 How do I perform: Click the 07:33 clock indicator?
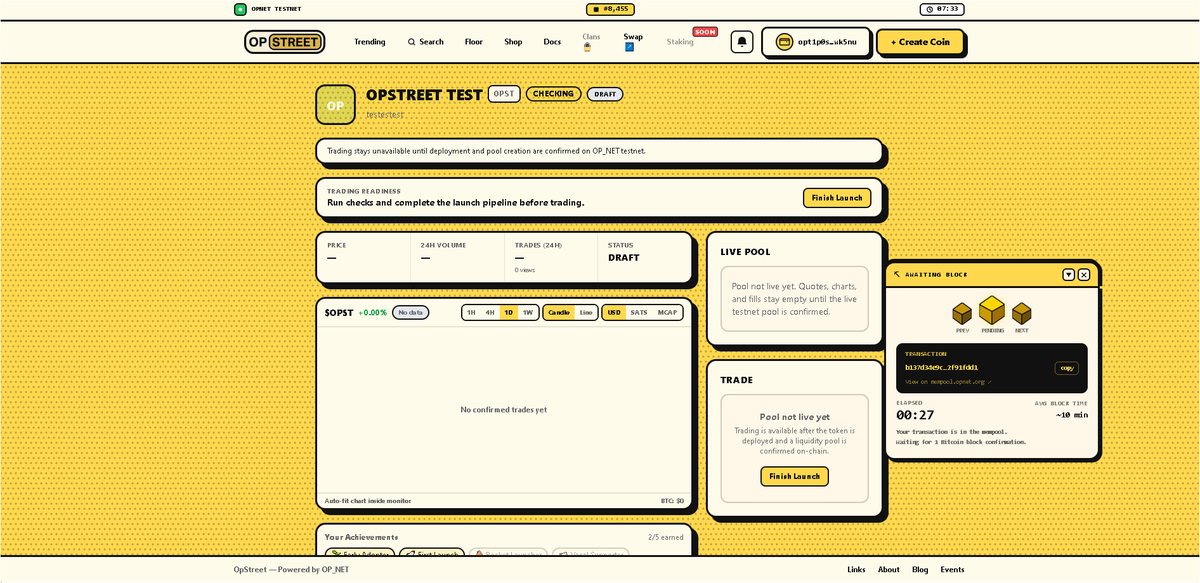942,9
